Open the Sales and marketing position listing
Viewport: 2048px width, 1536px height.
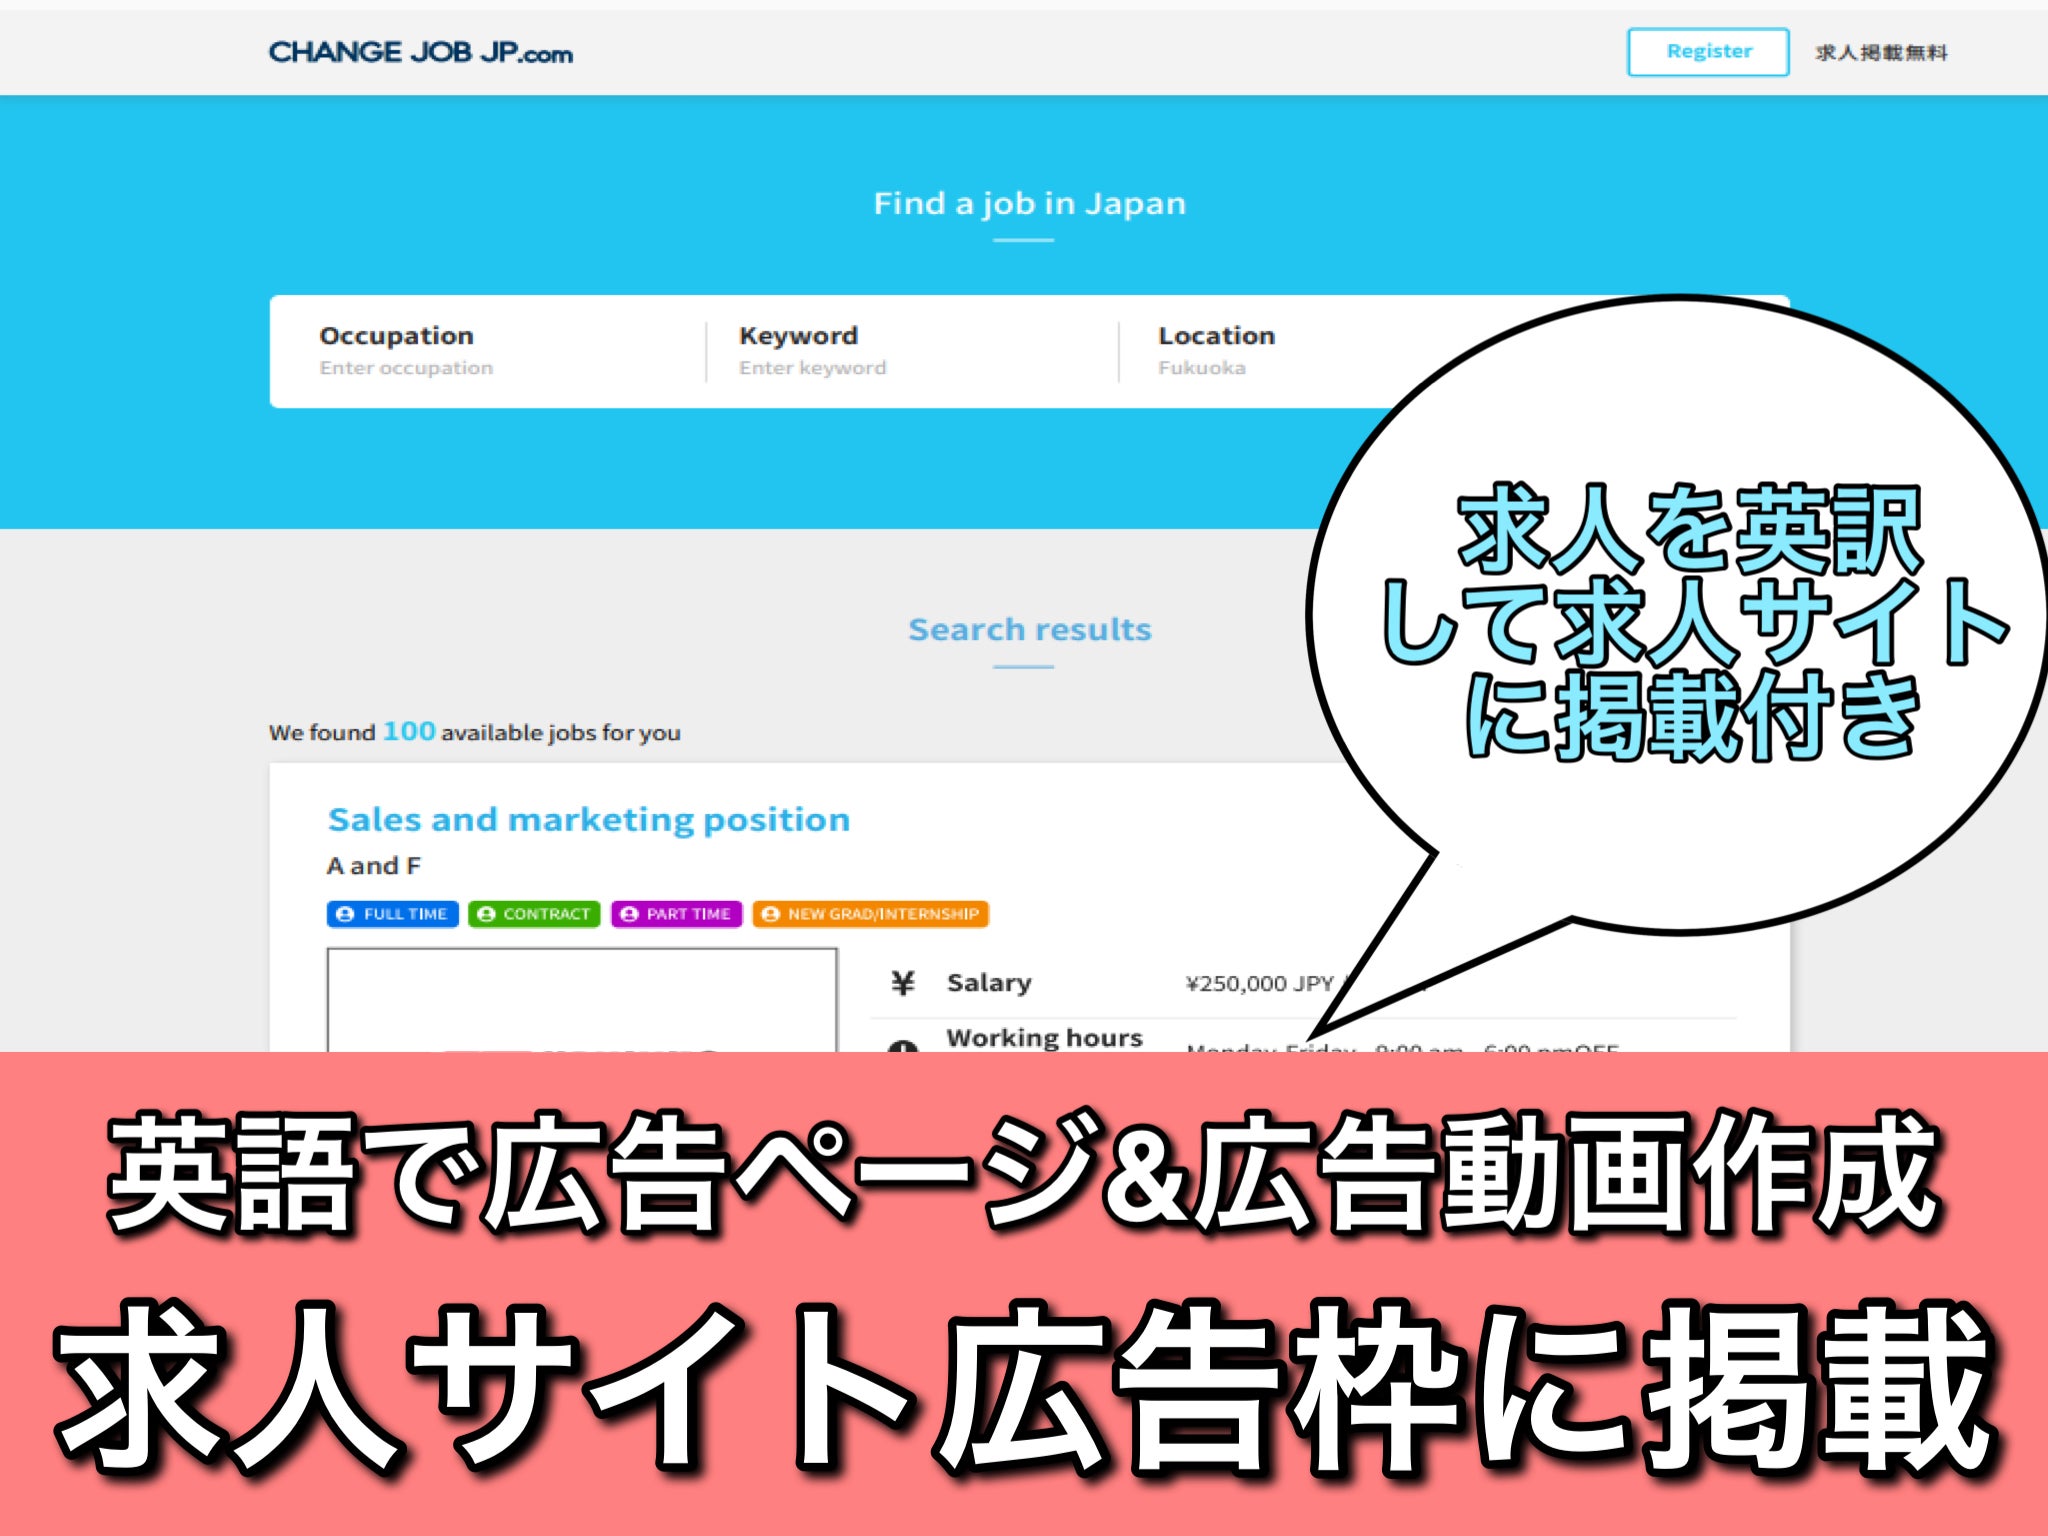pos(588,820)
